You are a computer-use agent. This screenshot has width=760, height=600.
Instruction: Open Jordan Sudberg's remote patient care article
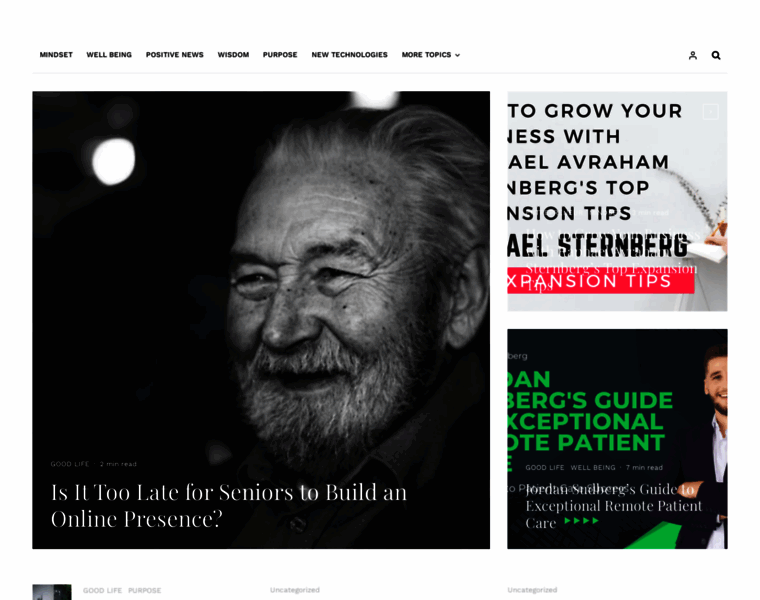[614, 506]
